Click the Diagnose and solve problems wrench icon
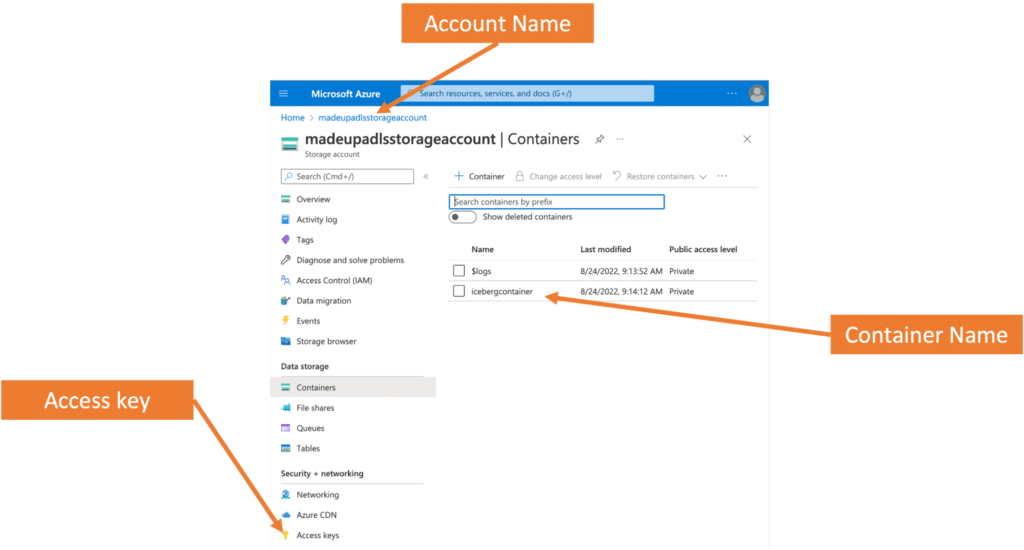This screenshot has width=1024, height=550. (285, 260)
